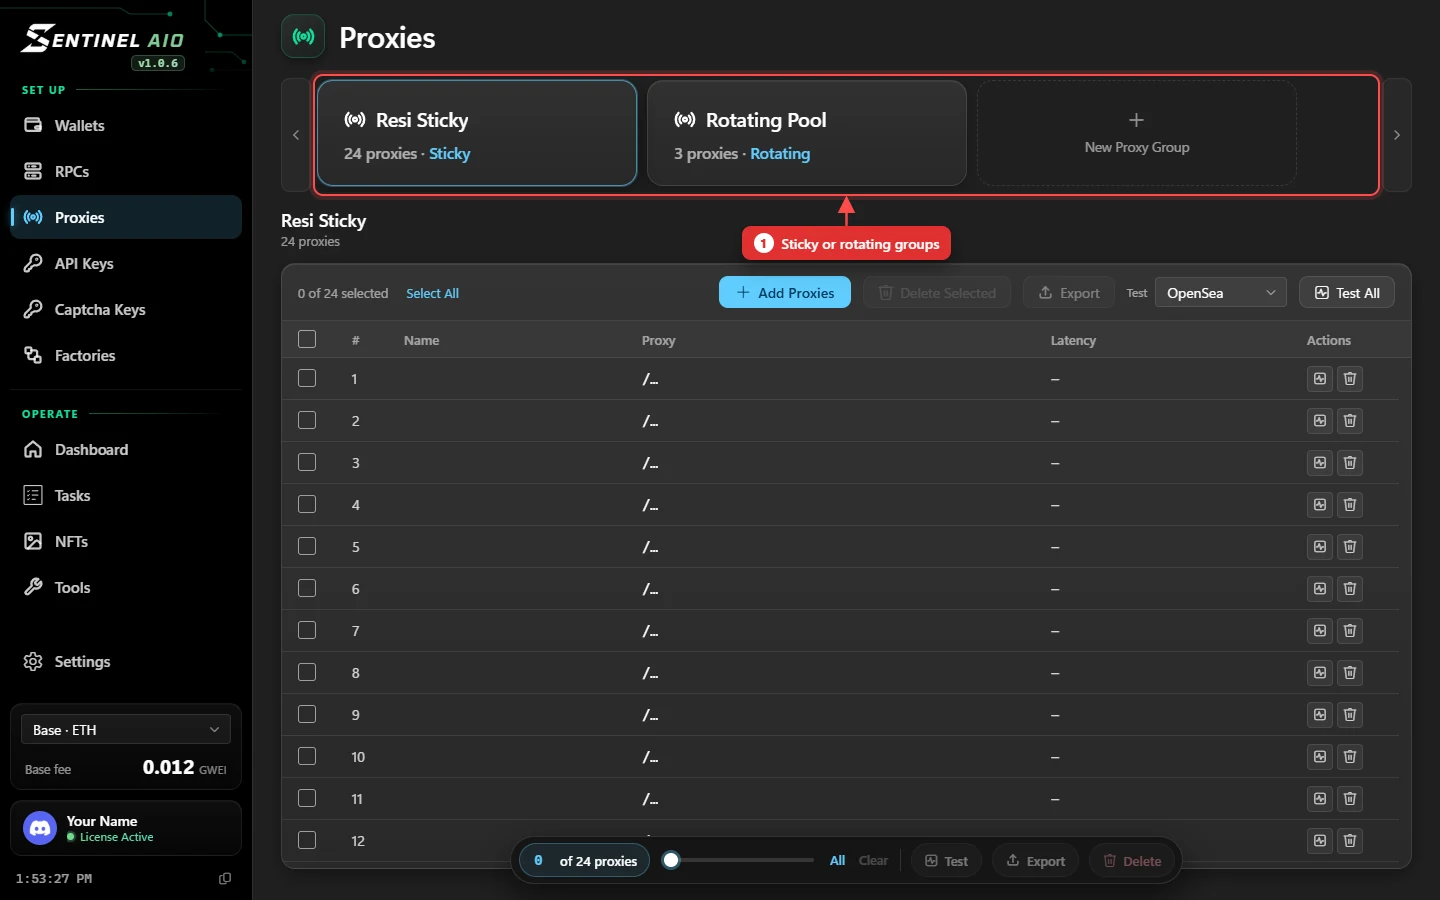Viewport: 1440px width, 900px height.
Task: Check the box for proxy row 8
Action: 307,672
